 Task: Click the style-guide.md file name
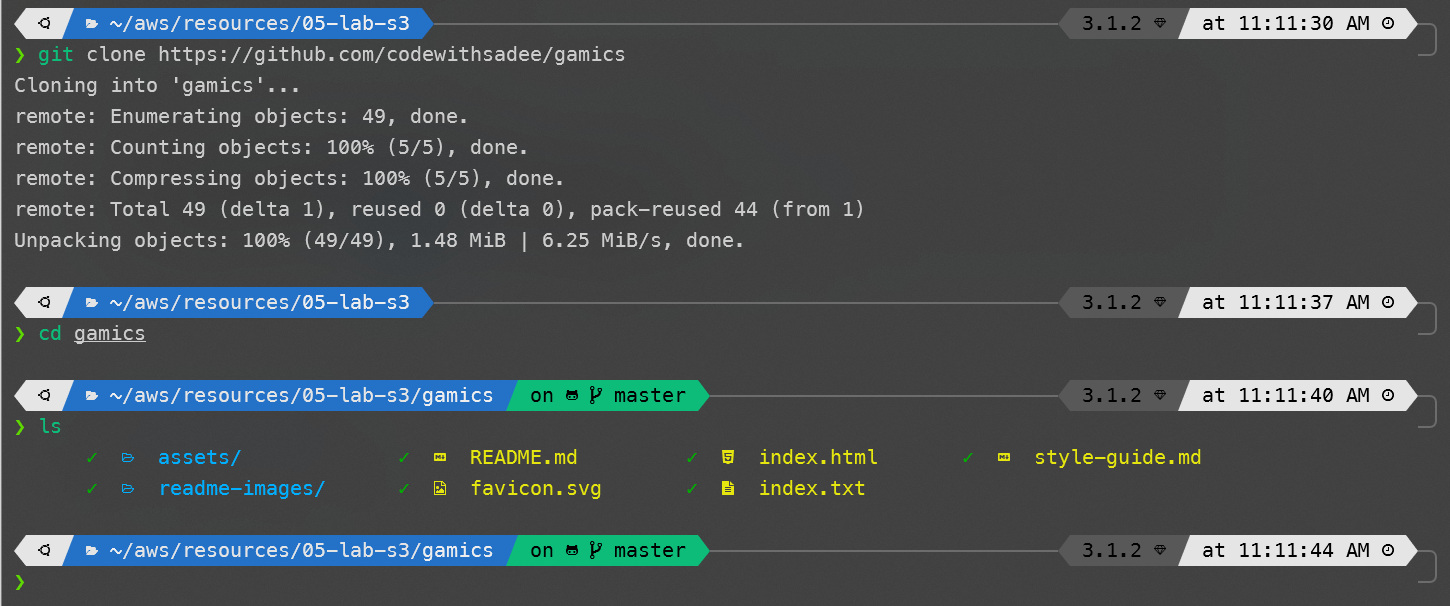click(1118, 458)
